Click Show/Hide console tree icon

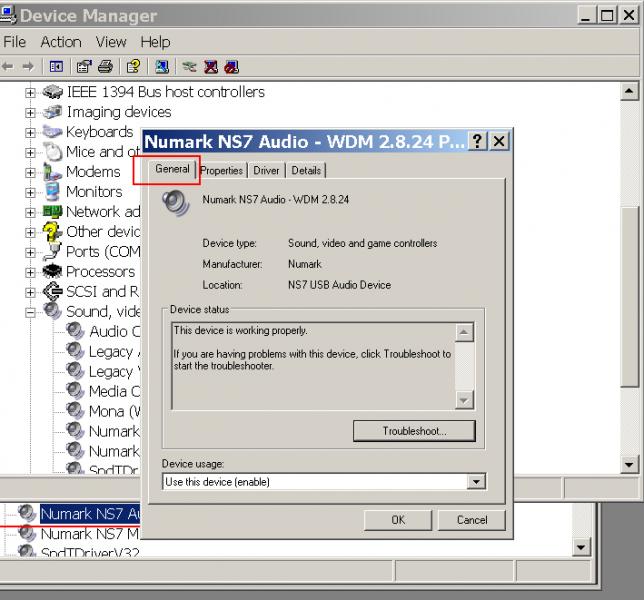click(x=57, y=67)
